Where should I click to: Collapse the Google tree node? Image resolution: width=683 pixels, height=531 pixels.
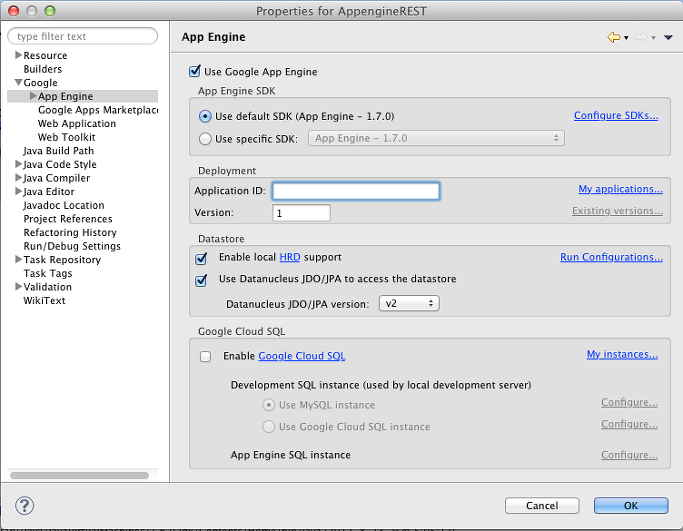click(18, 82)
